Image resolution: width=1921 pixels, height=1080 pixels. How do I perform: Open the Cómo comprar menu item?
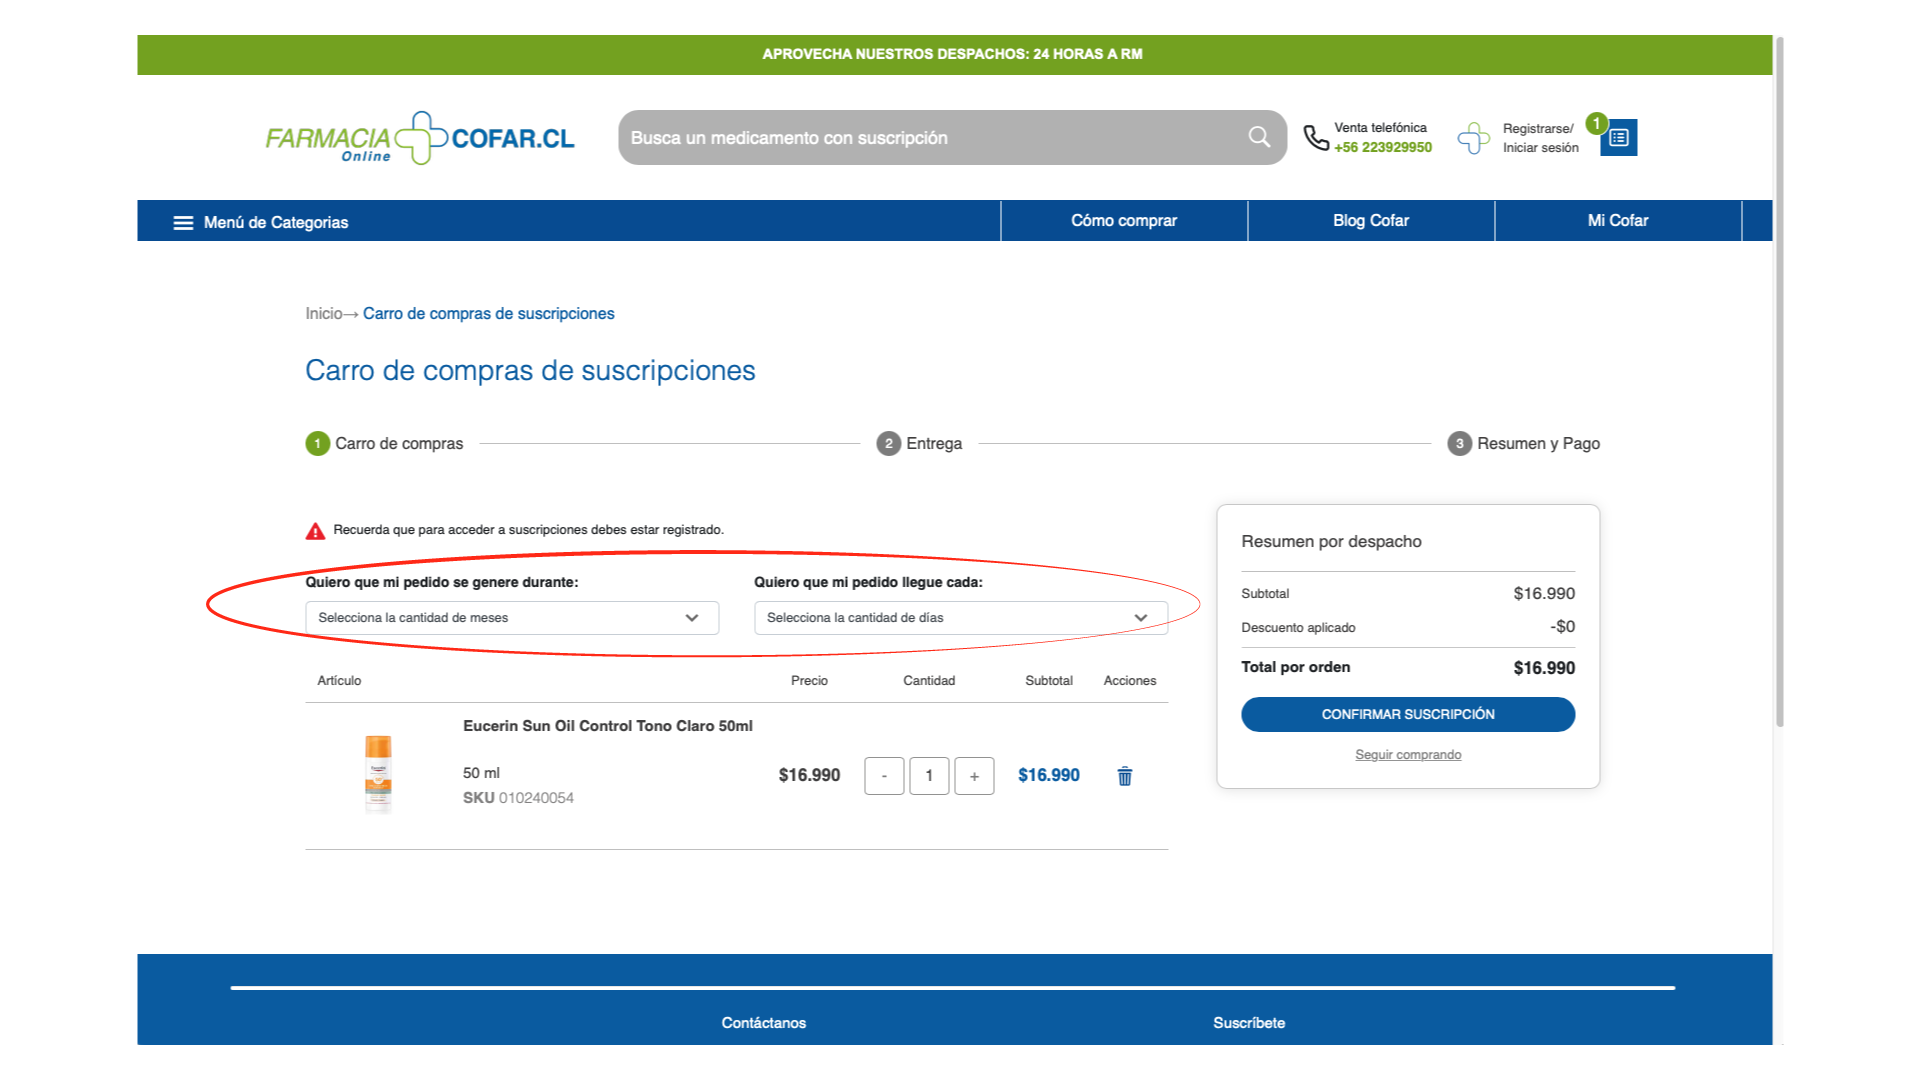click(x=1123, y=221)
